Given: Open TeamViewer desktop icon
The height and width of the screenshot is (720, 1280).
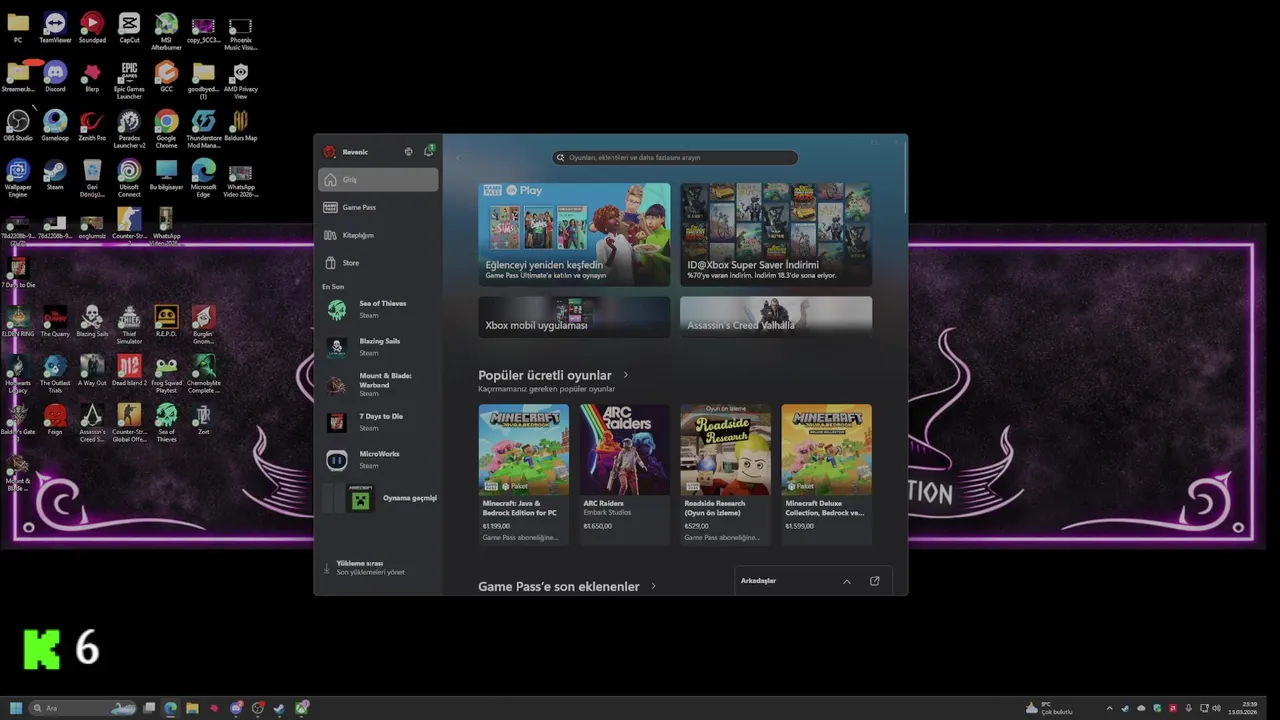Looking at the screenshot, I should point(55,29).
